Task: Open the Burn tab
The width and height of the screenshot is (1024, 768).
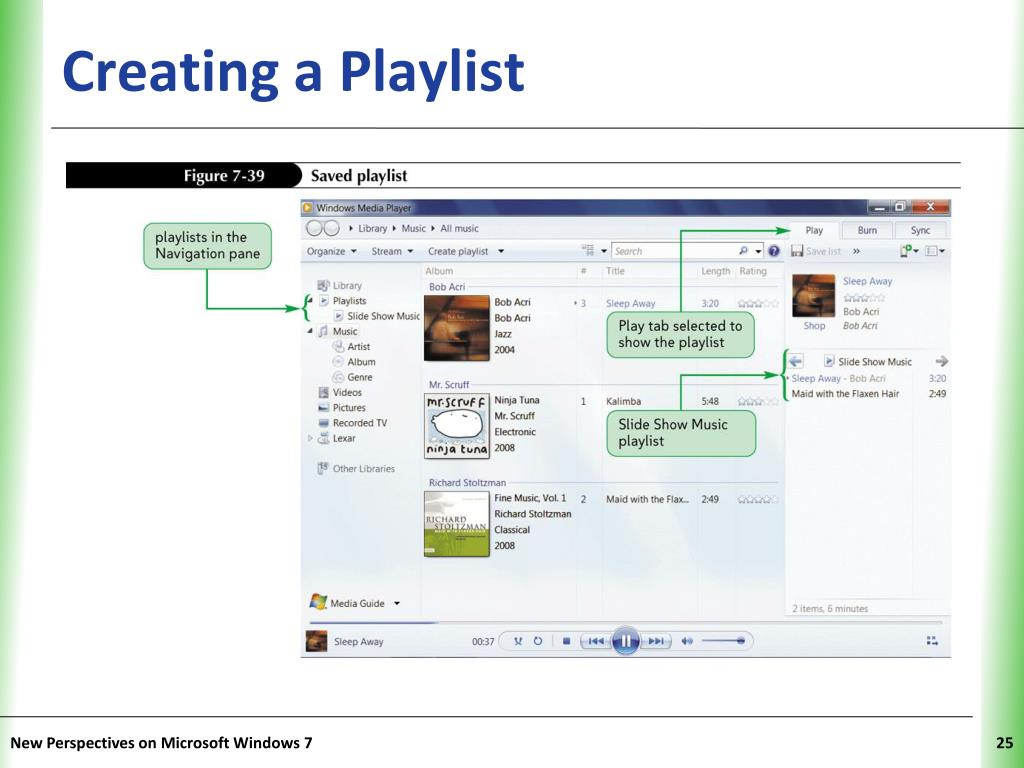Action: [x=867, y=231]
